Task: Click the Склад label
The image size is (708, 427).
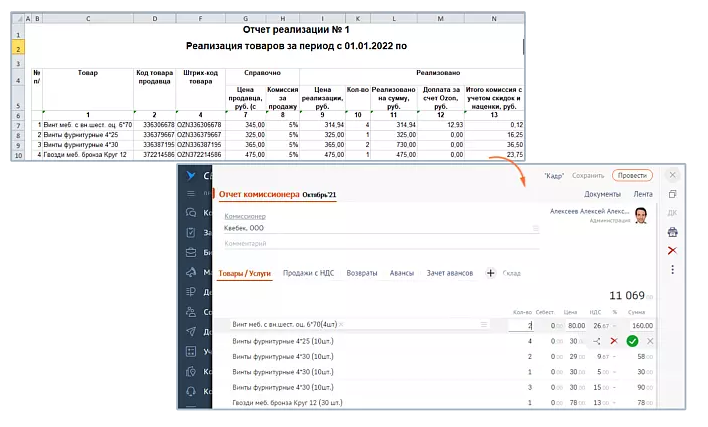Action: click(x=512, y=274)
